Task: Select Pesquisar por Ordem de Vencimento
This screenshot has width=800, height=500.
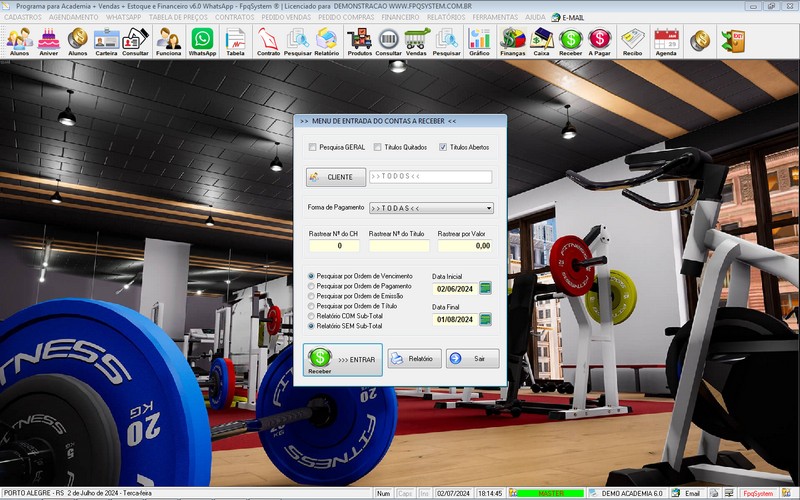Action: pos(311,276)
